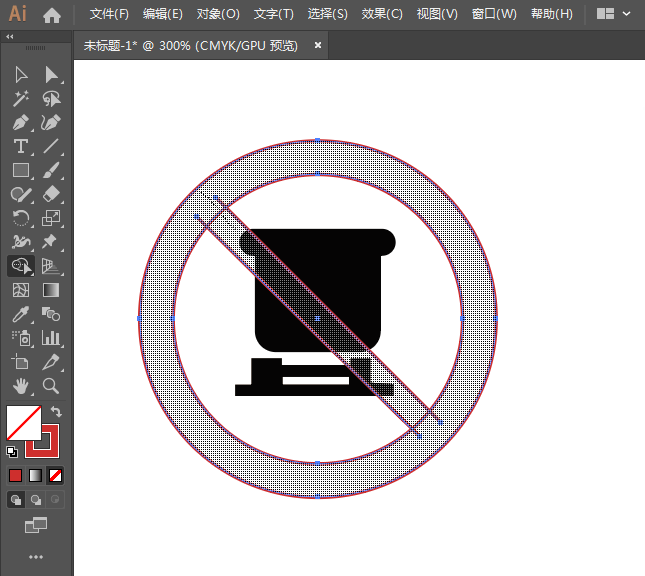Viewport: 645px width, 576px height.
Task: Switch to the Hand tool
Action: tap(20, 385)
